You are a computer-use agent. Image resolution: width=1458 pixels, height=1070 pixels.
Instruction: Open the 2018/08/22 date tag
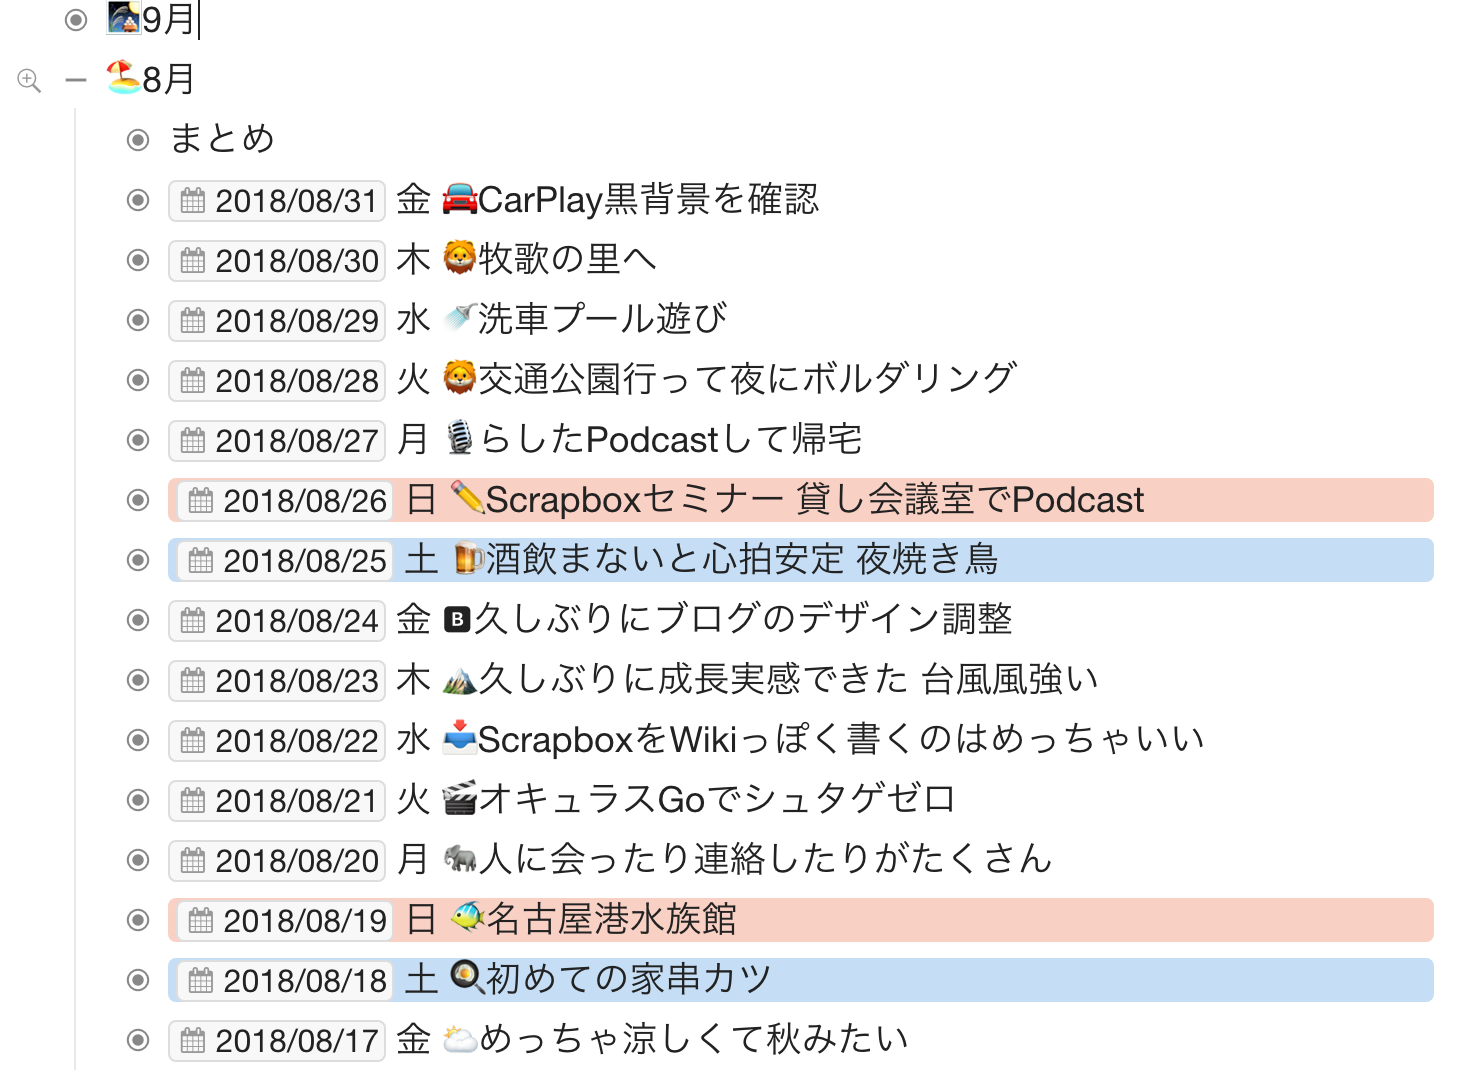click(x=277, y=740)
